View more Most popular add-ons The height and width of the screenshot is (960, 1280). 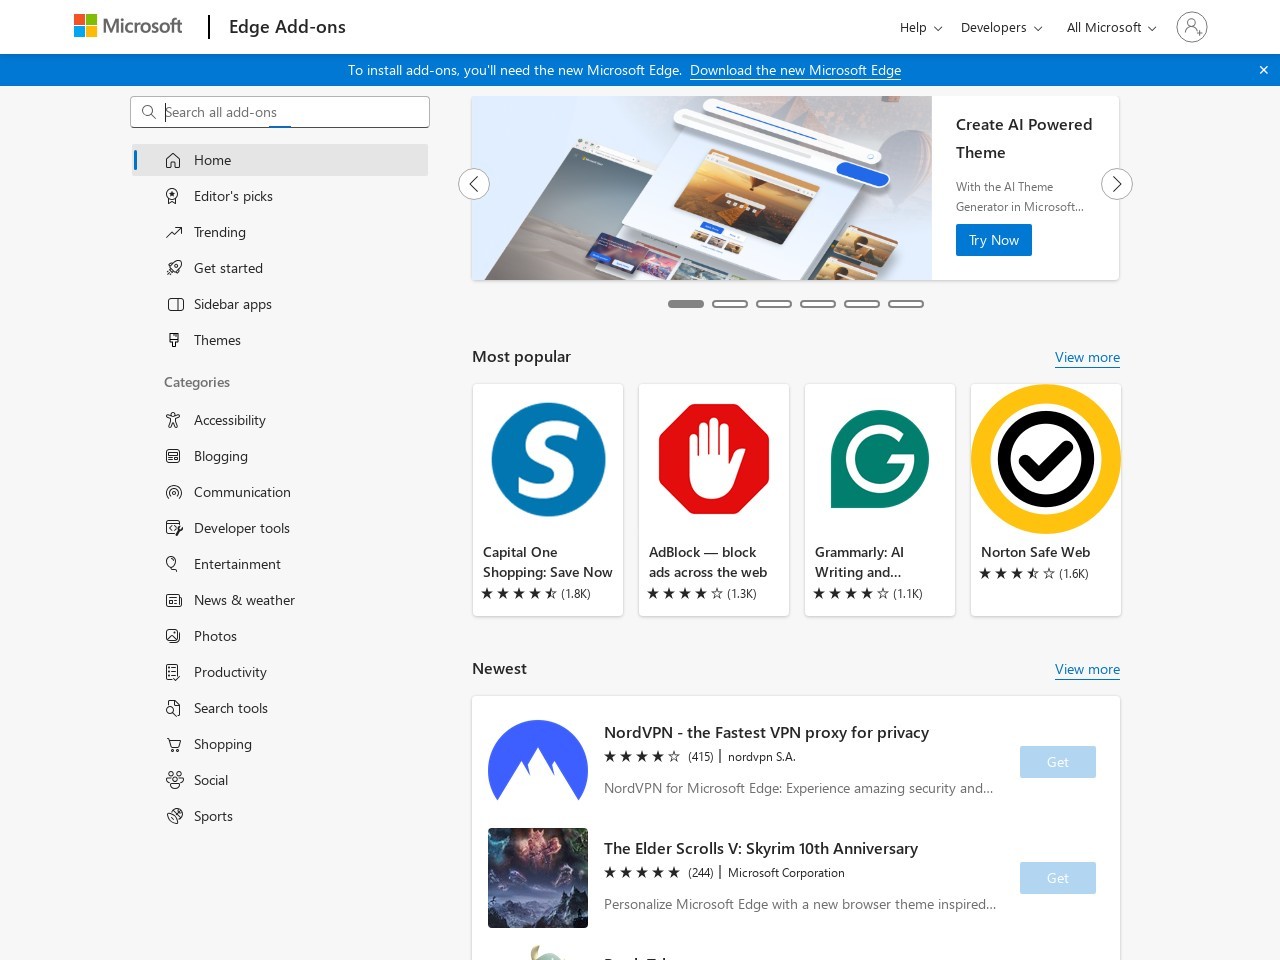point(1087,357)
